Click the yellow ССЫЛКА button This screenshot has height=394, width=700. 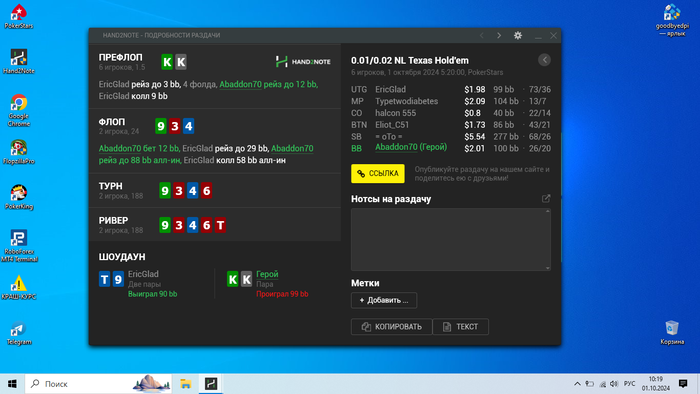(378, 174)
